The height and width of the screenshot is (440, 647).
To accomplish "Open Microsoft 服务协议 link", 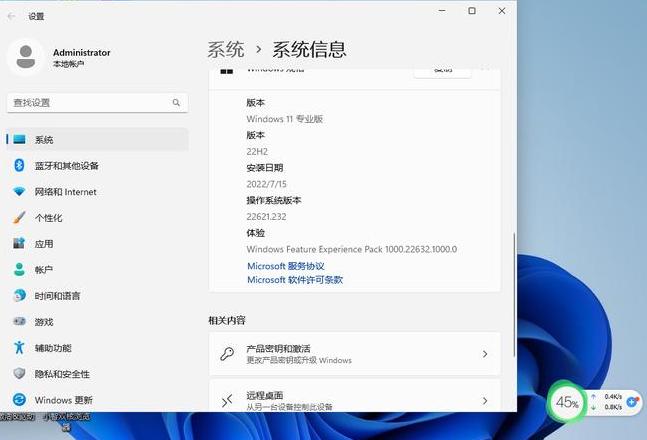I will [286, 266].
